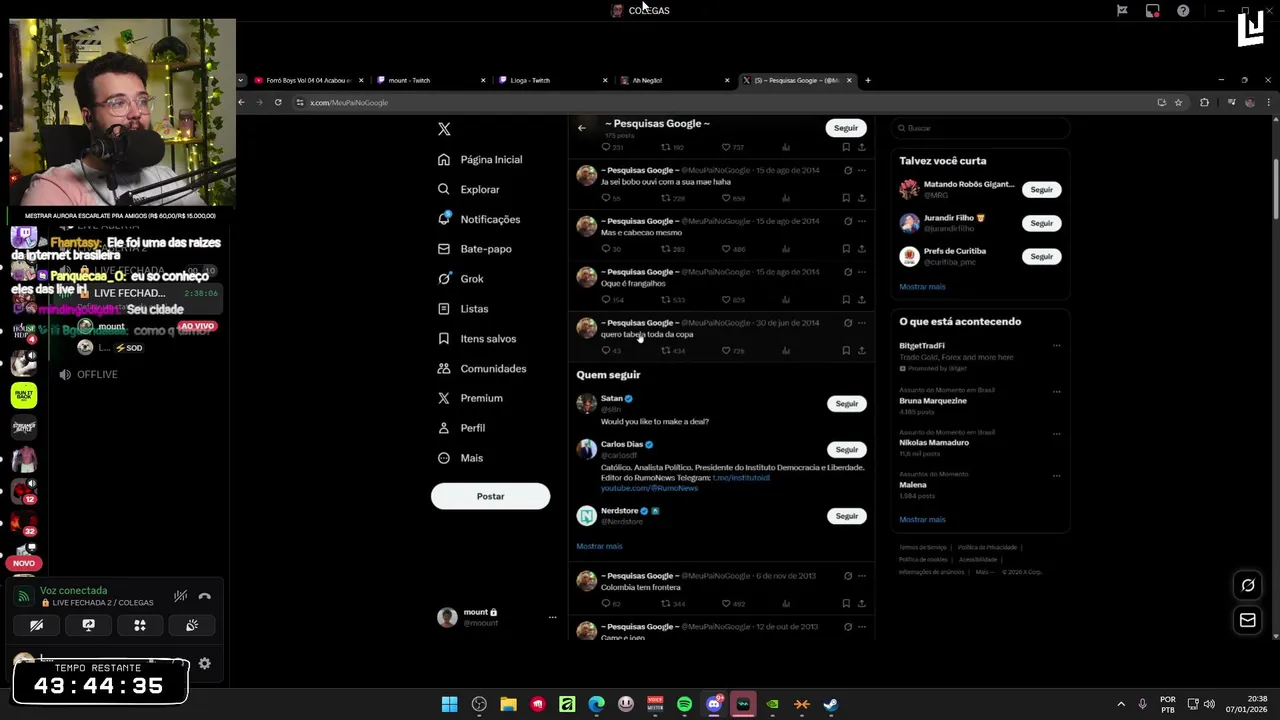Follow Pesquisas Google with the header Seguir button
Viewport: 1280px width, 720px height.
[846, 128]
